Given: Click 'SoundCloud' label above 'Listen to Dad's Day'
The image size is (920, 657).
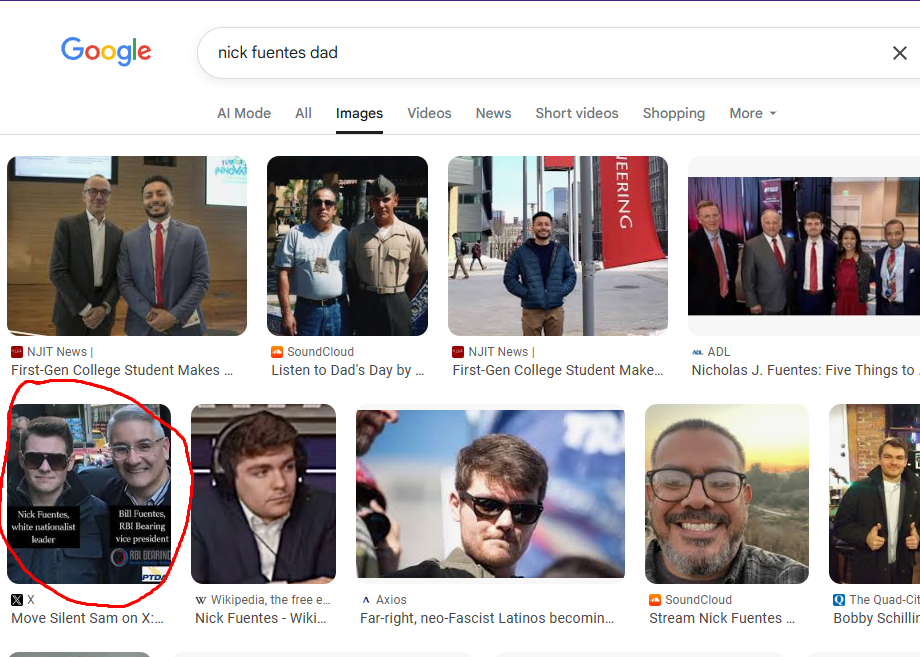Looking at the screenshot, I should tap(320, 352).
